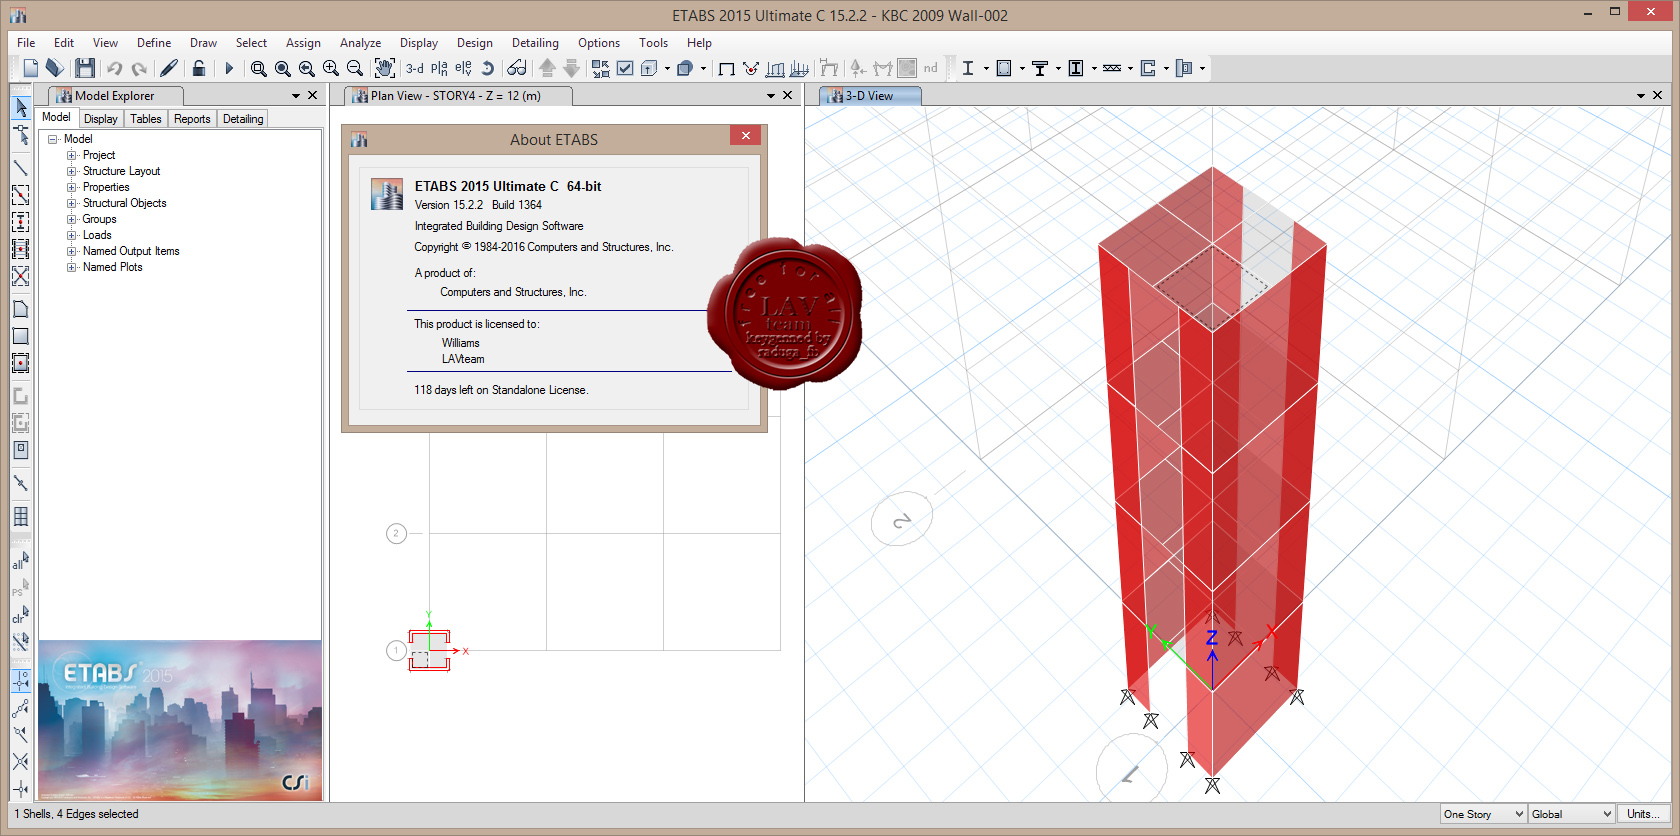The width and height of the screenshot is (1680, 836).
Task: Collapse the Model root node
Action: tap(53, 139)
